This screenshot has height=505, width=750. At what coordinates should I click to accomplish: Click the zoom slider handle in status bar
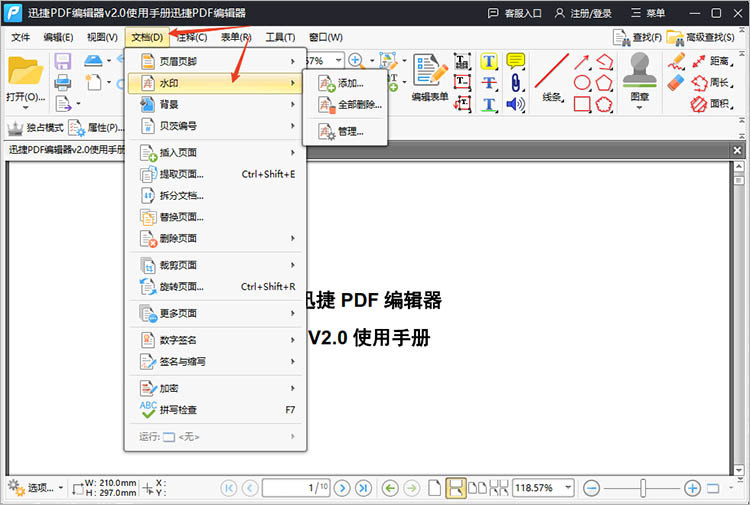(642, 488)
